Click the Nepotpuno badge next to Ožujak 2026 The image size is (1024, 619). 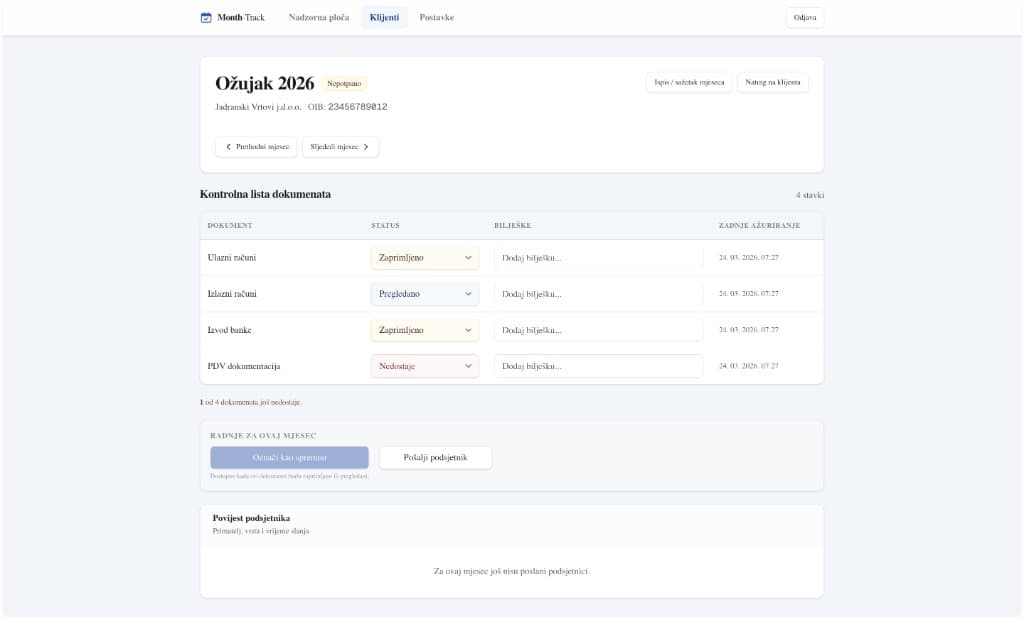tap(344, 84)
